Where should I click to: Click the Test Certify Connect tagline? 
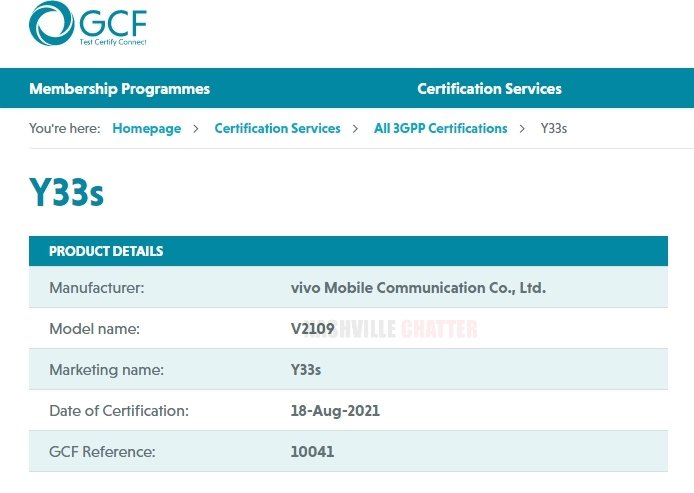(x=111, y=43)
